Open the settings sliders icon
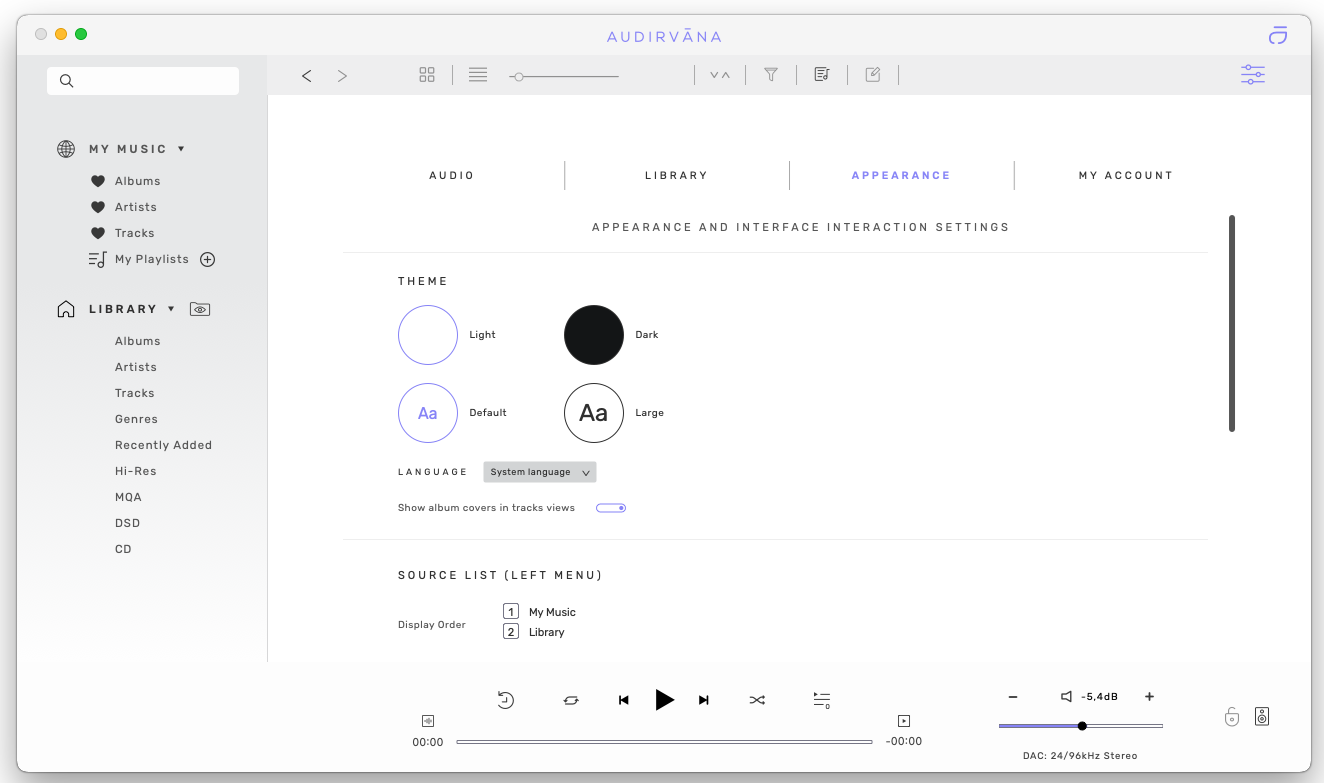 [1252, 75]
